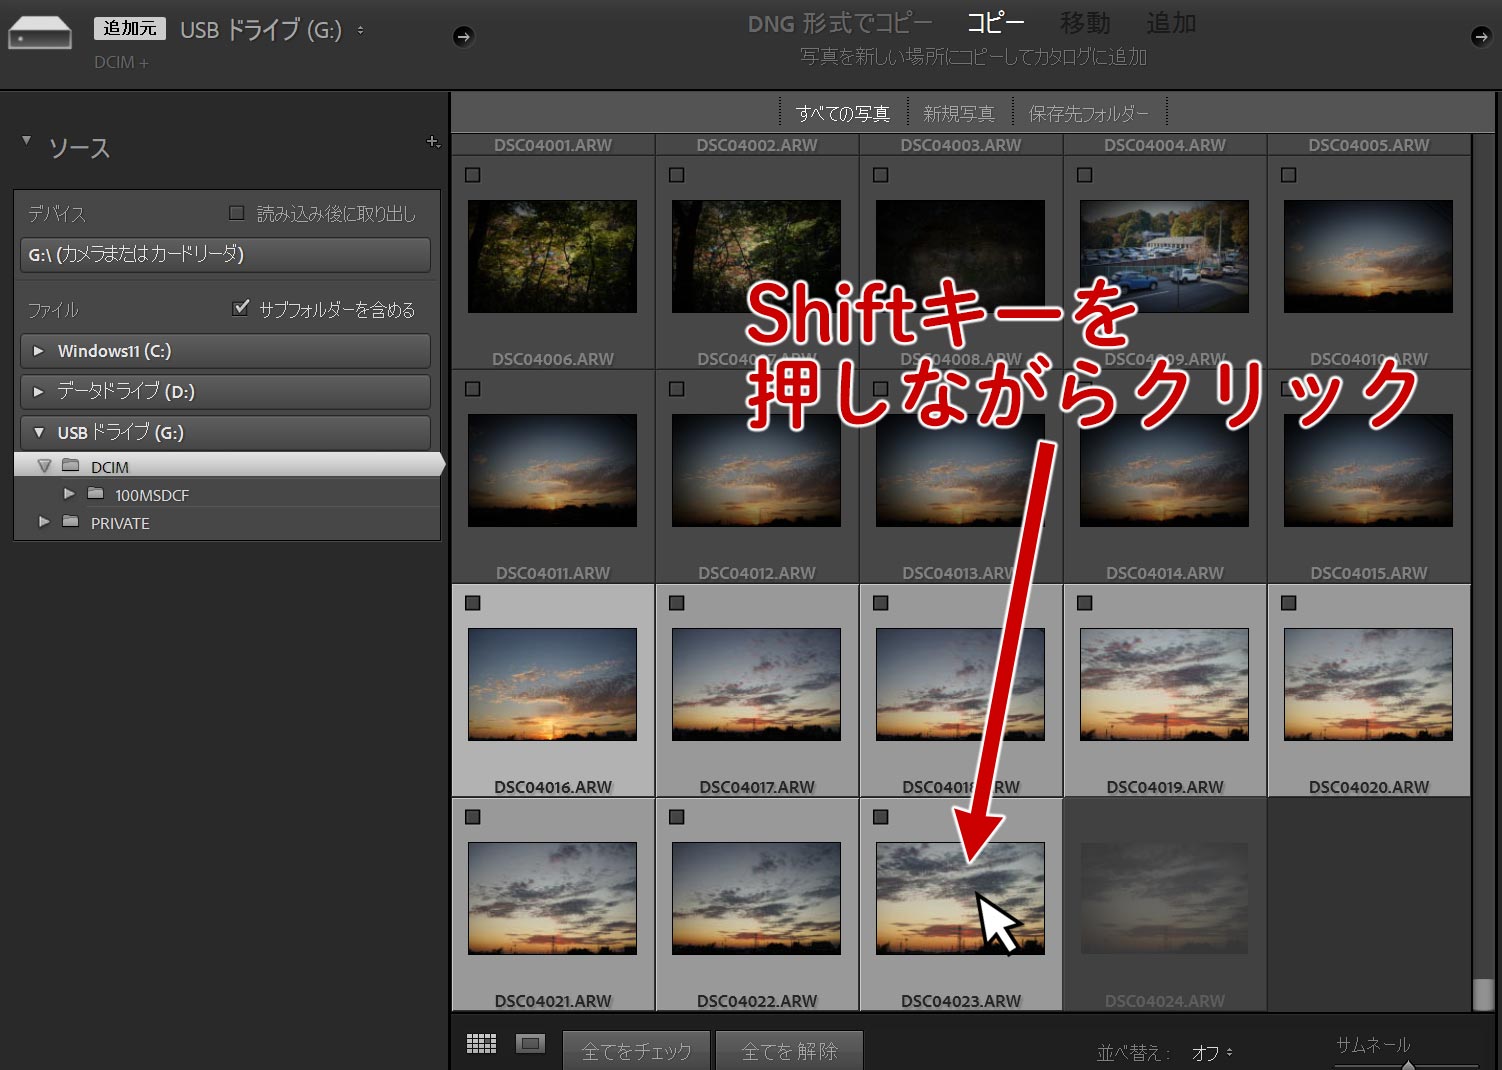Switch to the new photos tab
Viewport: 1502px width, 1070px height.
click(x=958, y=114)
